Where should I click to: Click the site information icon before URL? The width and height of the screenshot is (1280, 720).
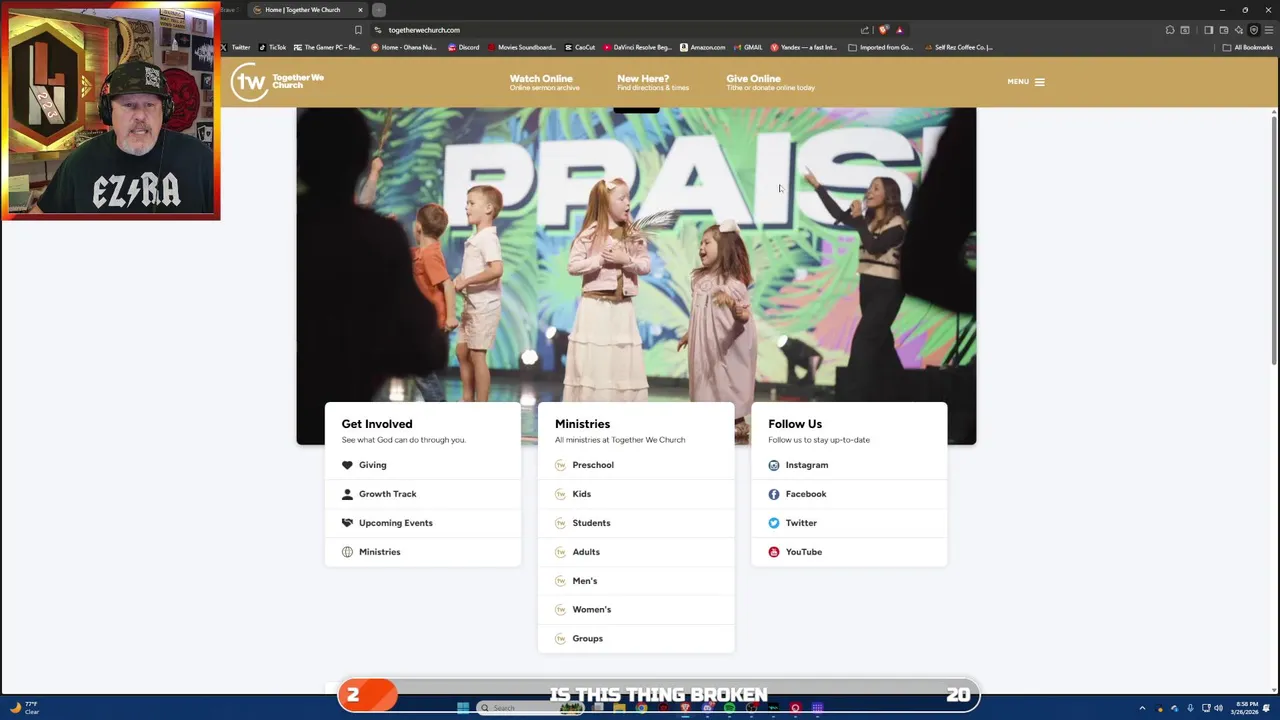pos(377,30)
